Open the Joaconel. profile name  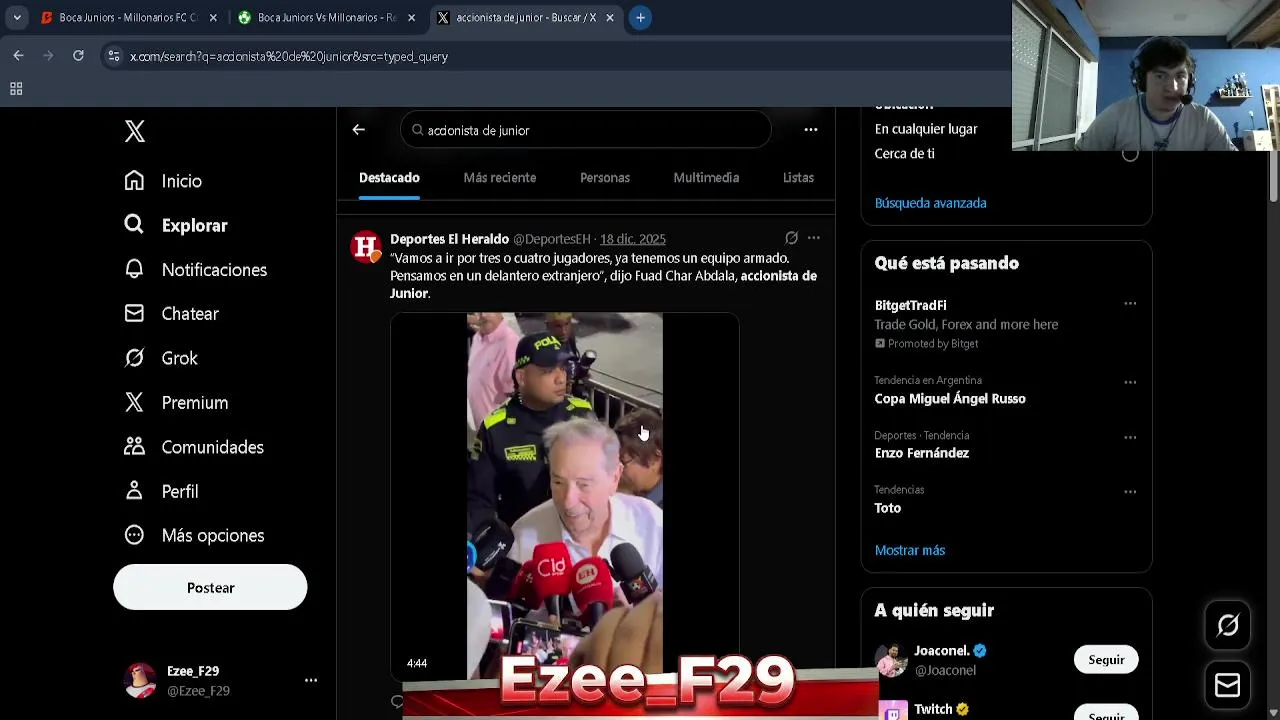pyautogui.click(x=942, y=650)
